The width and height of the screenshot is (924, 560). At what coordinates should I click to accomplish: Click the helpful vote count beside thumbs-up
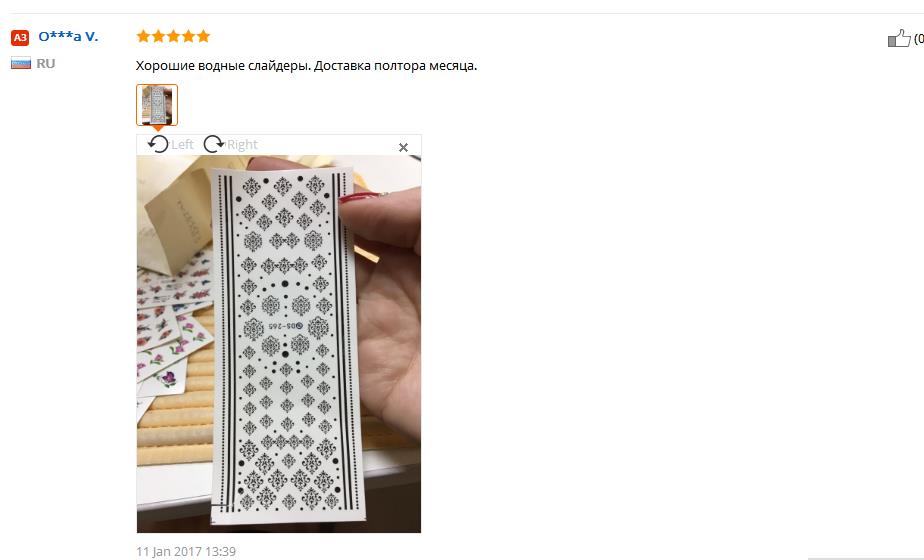click(x=918, y=39)
